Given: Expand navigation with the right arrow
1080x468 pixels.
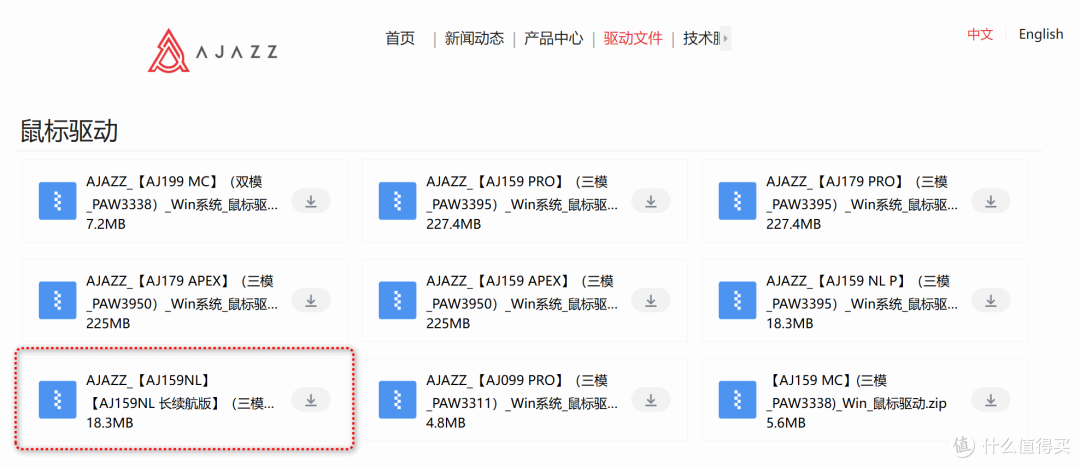Looking at the screenshot, I should [x=725, y=38].
